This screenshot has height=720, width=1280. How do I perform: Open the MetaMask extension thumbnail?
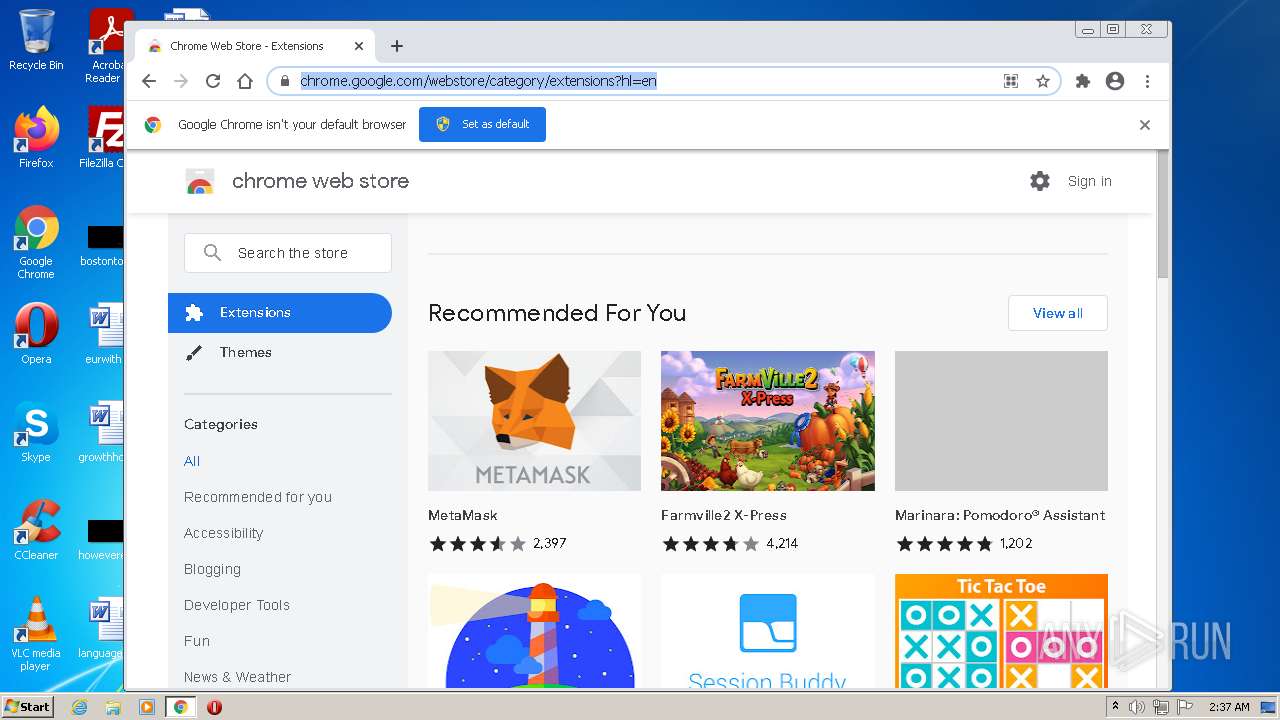point(534,421)
